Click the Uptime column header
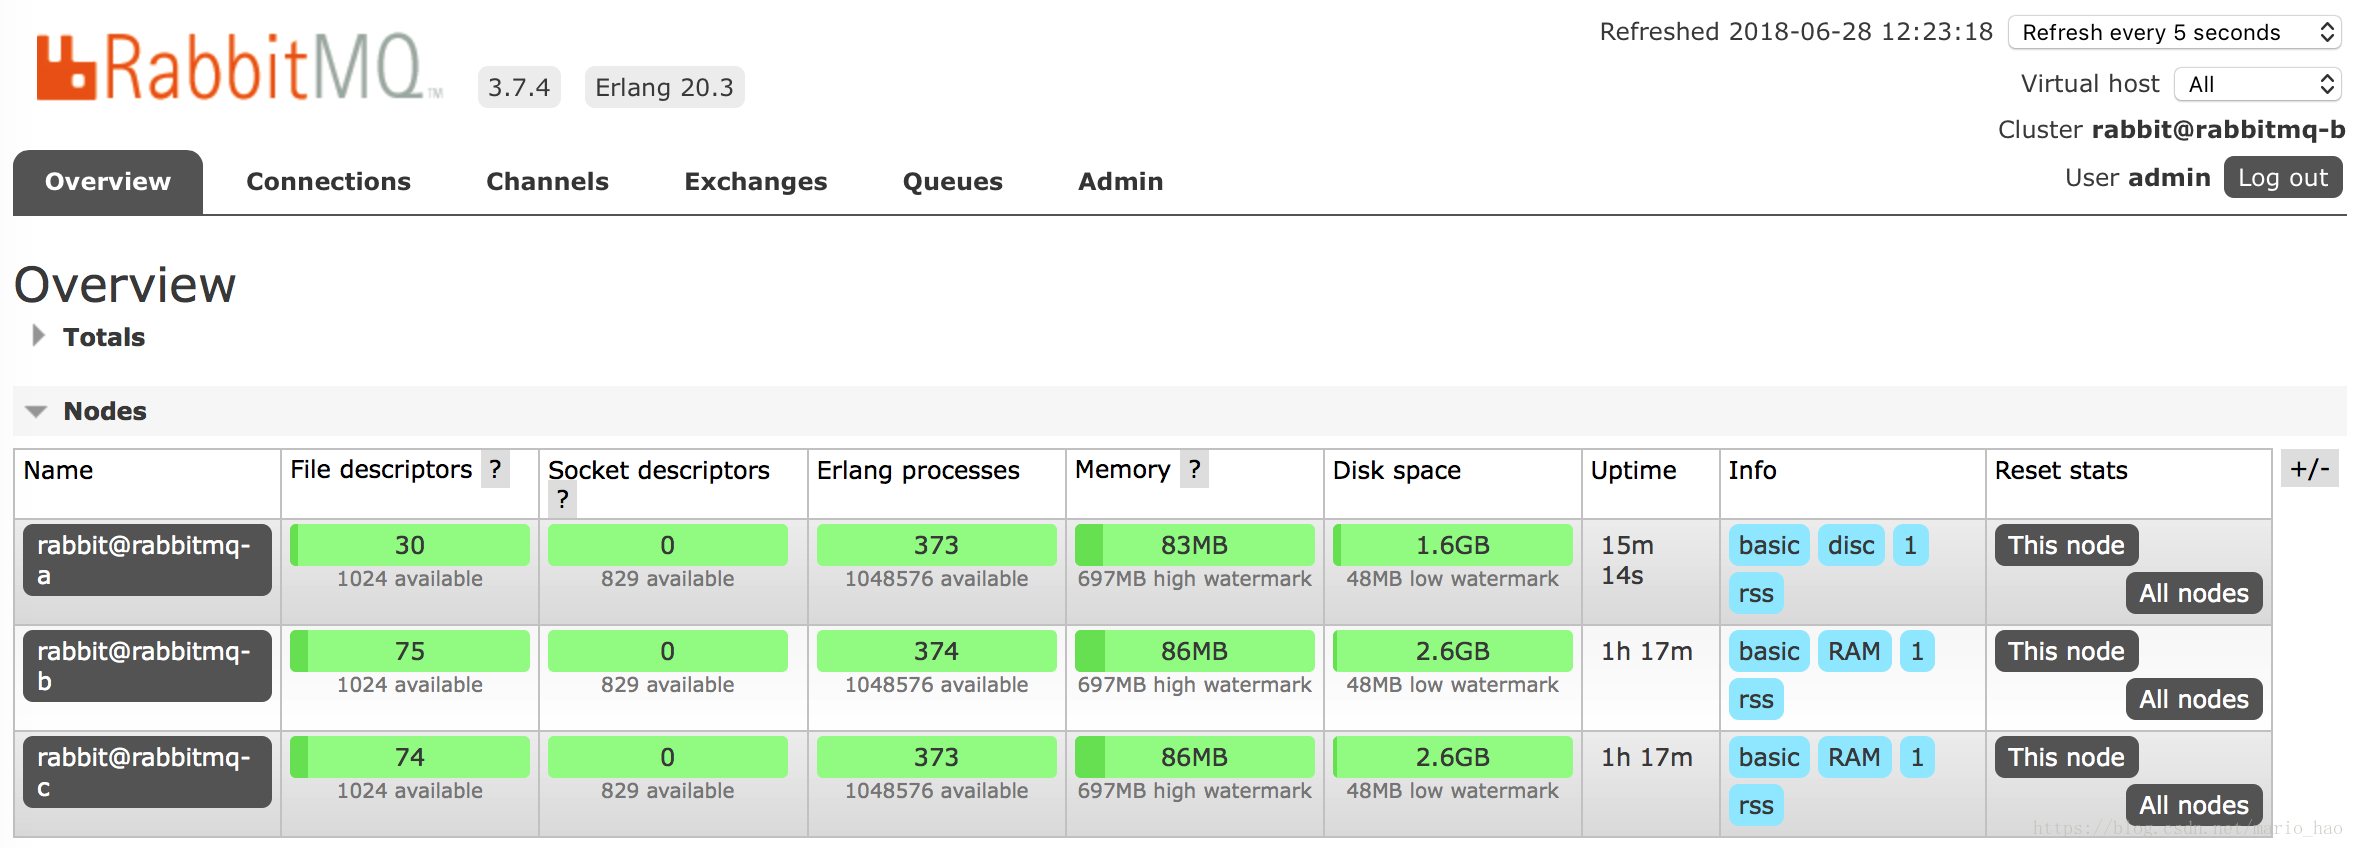Screen dimensions: 2354x848 click(1633, 470)
